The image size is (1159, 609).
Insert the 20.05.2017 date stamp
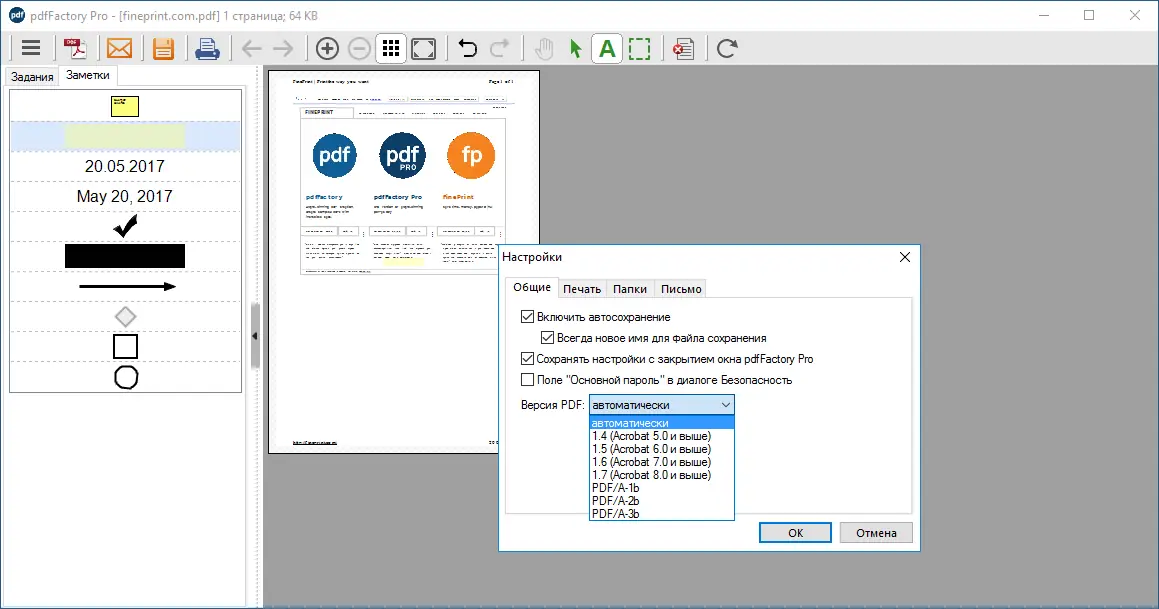(x=125, y=166)
